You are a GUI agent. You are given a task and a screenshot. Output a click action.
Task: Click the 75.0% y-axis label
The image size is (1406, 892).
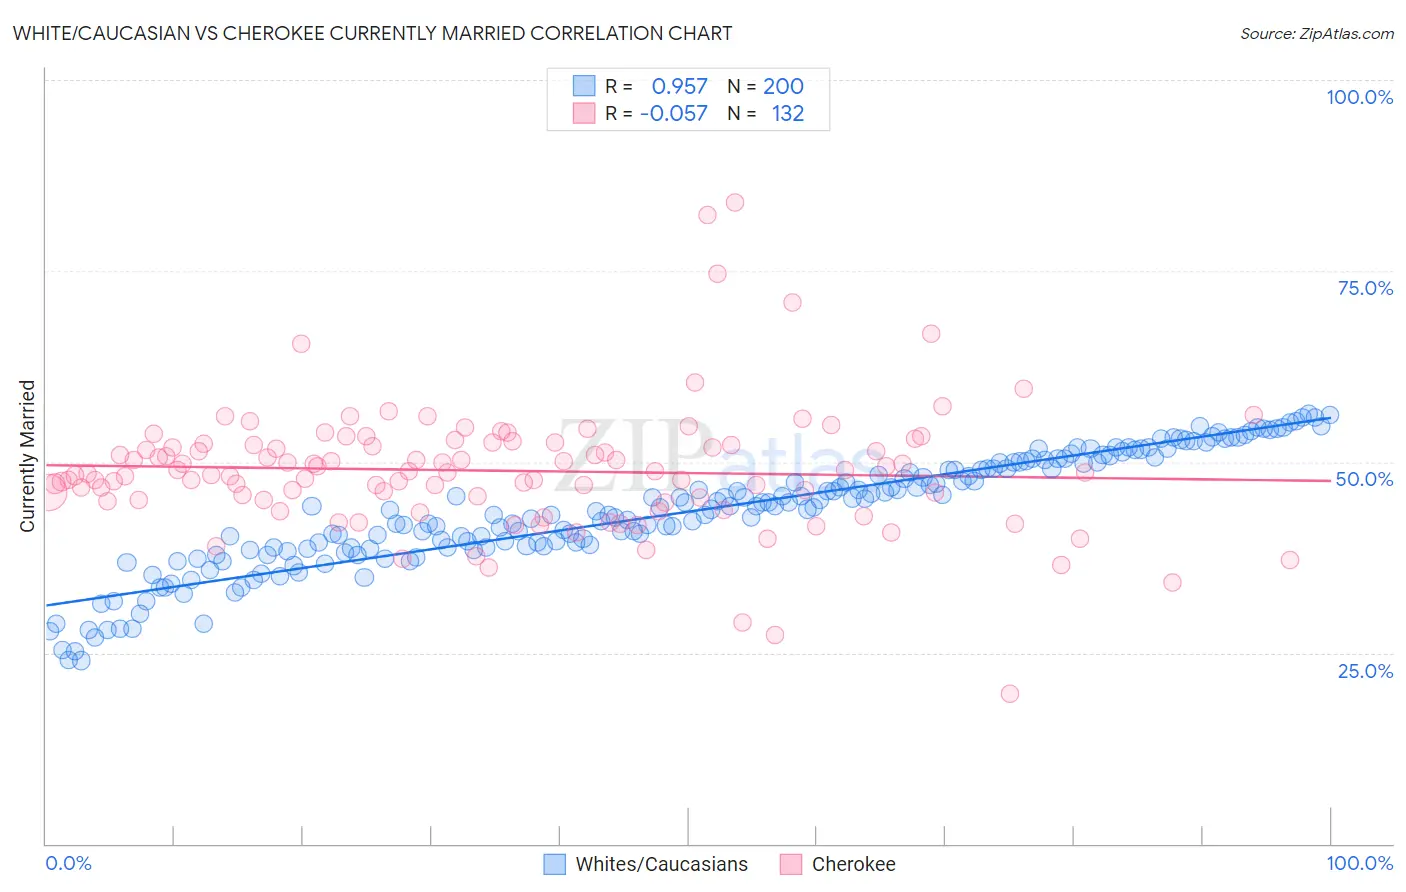click(x=1366, y=288)
